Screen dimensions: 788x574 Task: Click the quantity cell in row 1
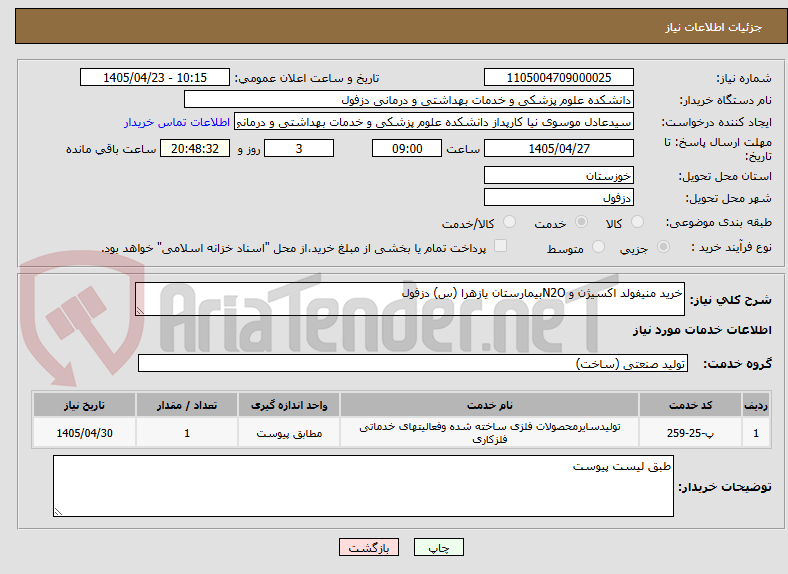tap(187, 432)
